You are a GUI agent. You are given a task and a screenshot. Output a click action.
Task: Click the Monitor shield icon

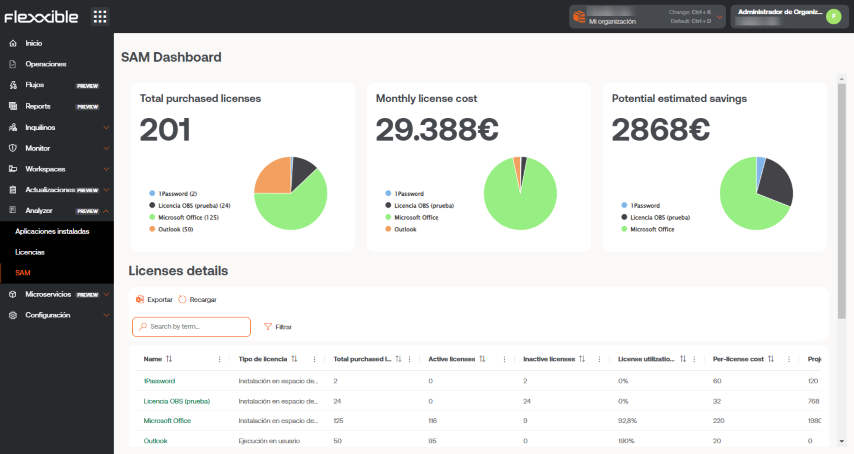(x=13, y=148)
